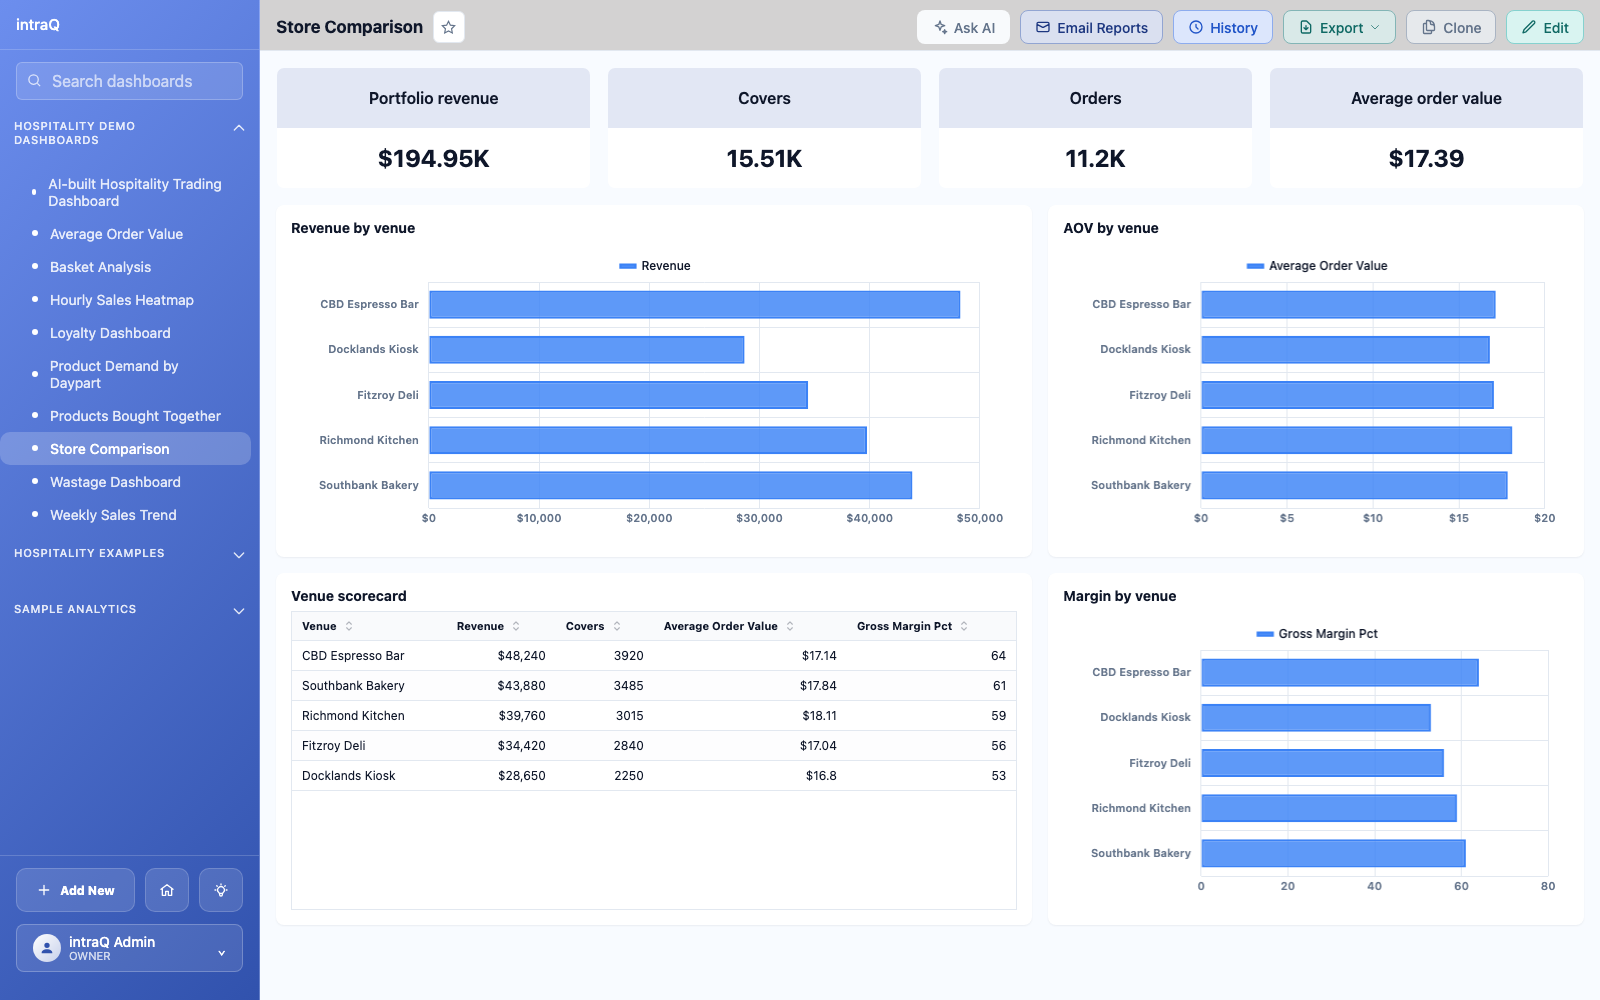Click Docklands Kiosk revenue bar
Viewport: 1600px width, 1000px height.
click(x=587, y=350)
